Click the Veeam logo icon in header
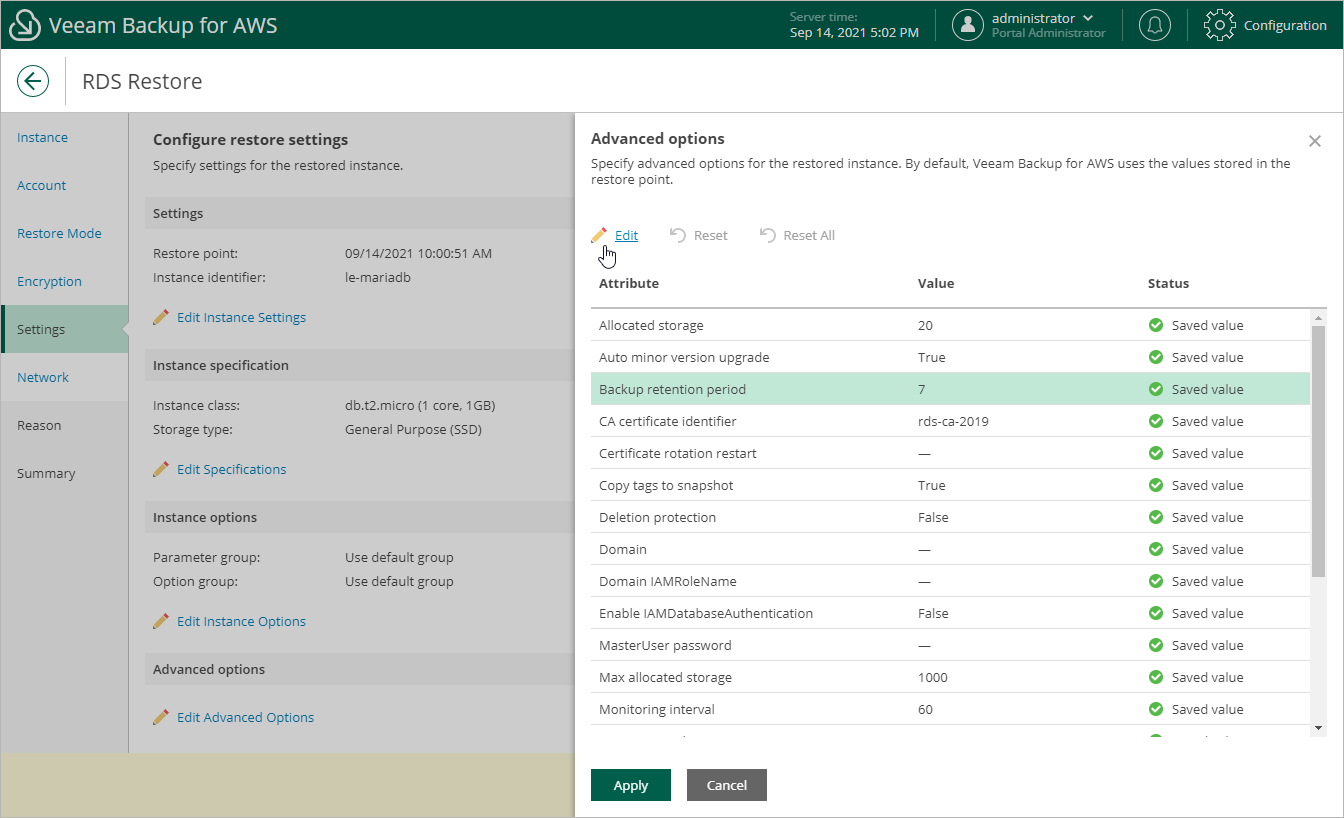1344x818 pixels. click(24, 25)
